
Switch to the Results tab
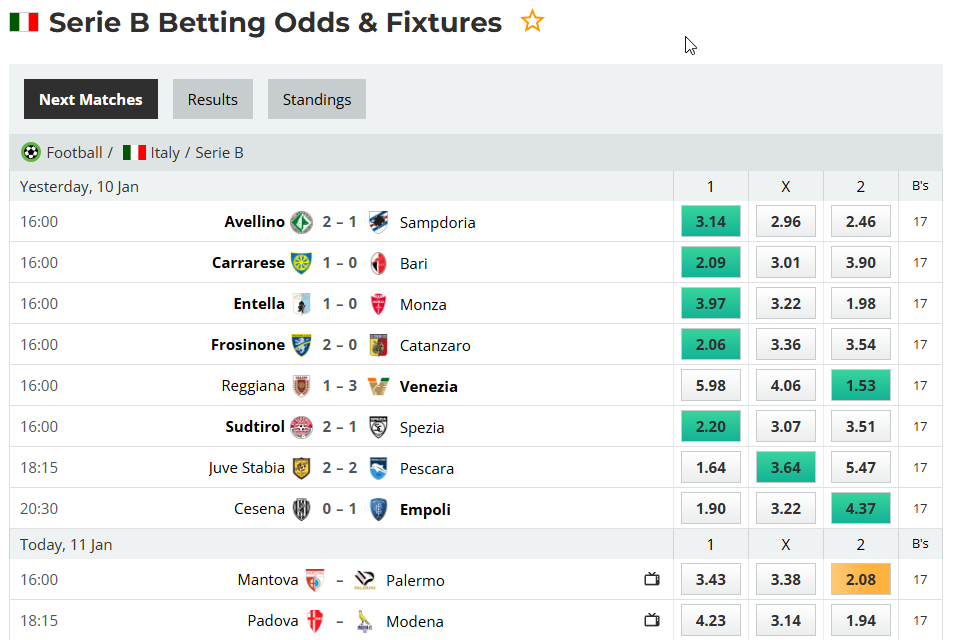pos(212,98)
